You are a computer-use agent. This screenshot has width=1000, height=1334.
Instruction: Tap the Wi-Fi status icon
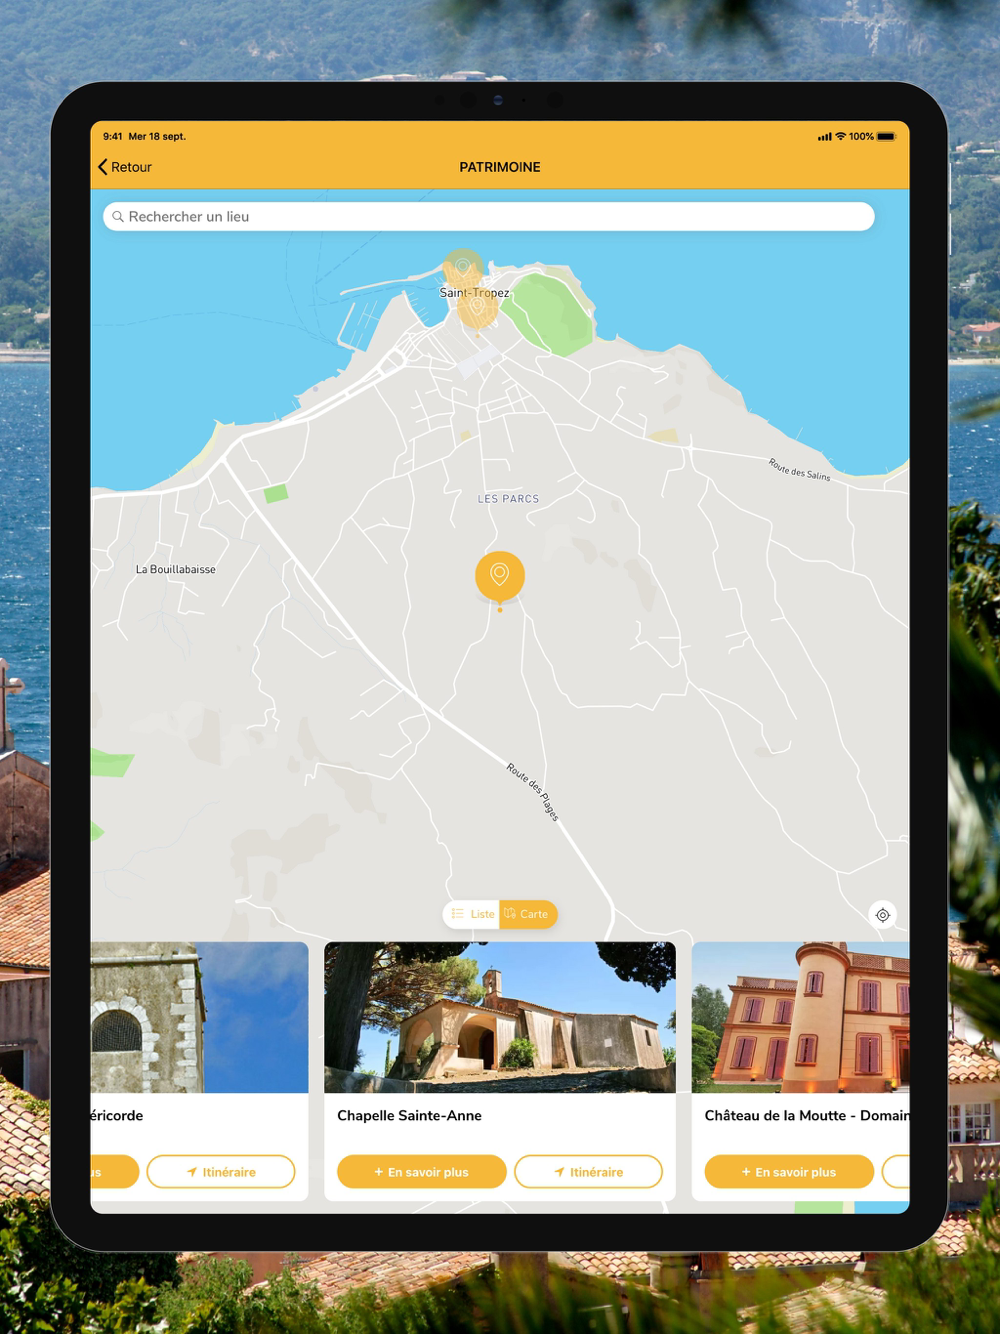(x=840, y=137)
